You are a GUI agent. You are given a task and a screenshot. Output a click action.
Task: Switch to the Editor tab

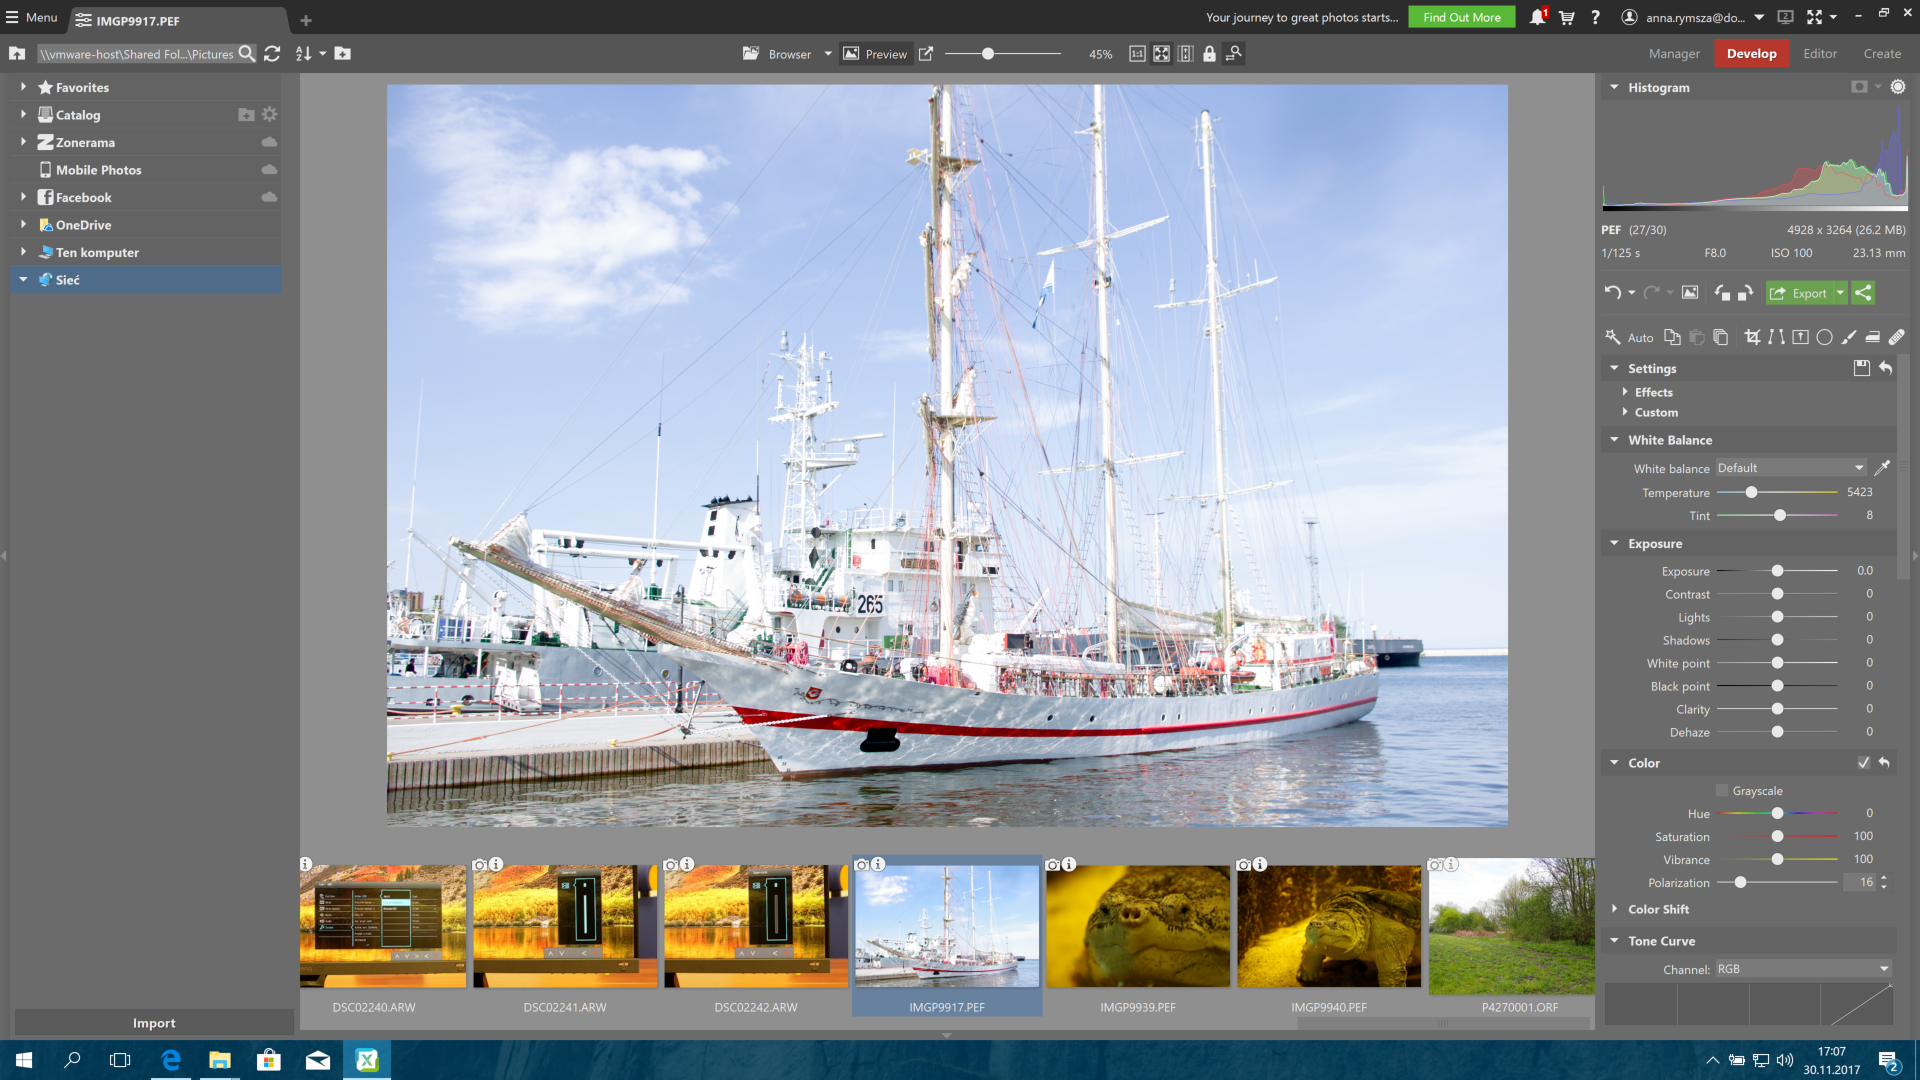pyautogui.click(x=1820, y=54)
